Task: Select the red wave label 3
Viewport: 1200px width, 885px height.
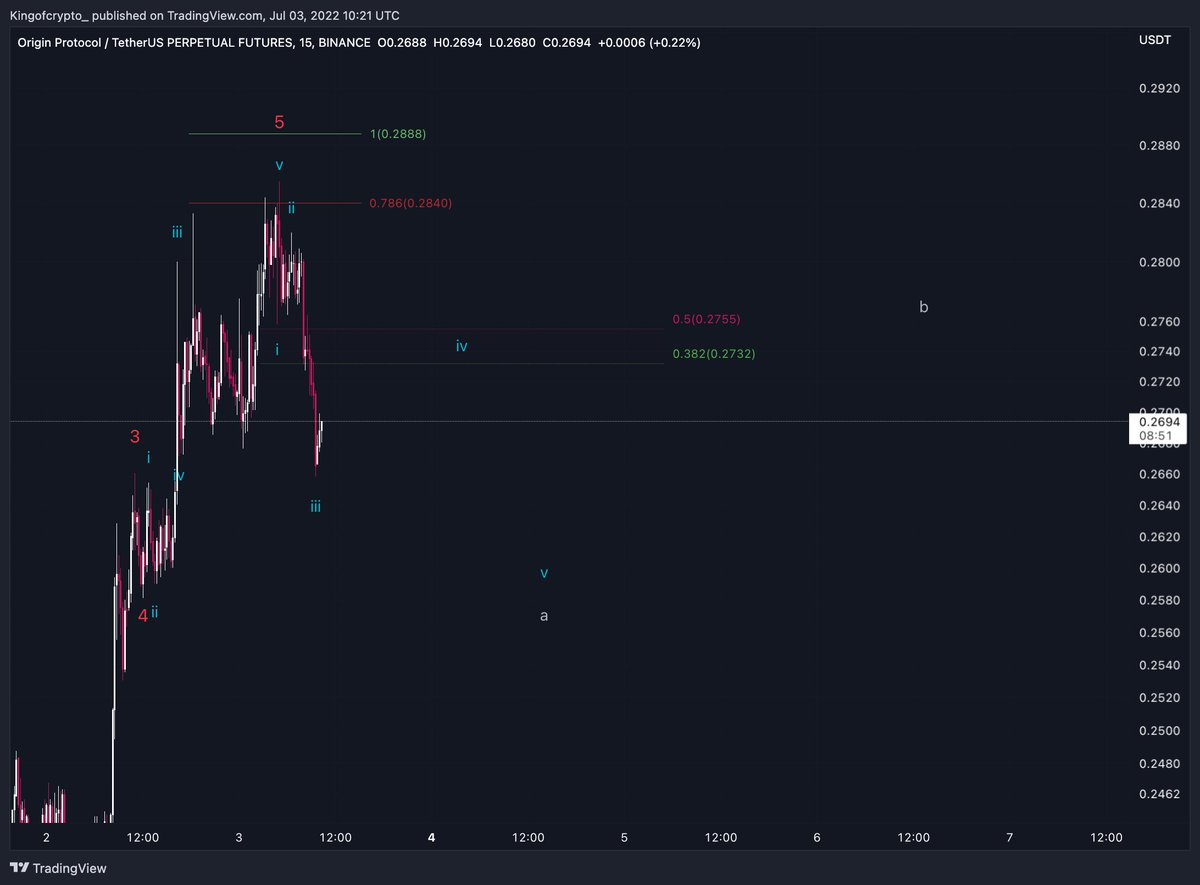Action: (x=135, y=436)
